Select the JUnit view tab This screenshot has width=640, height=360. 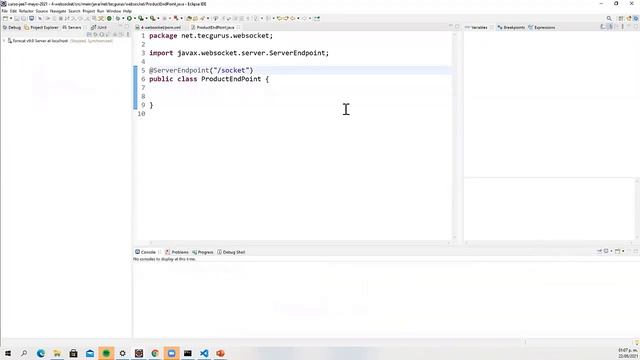click(x=99, y=27)
